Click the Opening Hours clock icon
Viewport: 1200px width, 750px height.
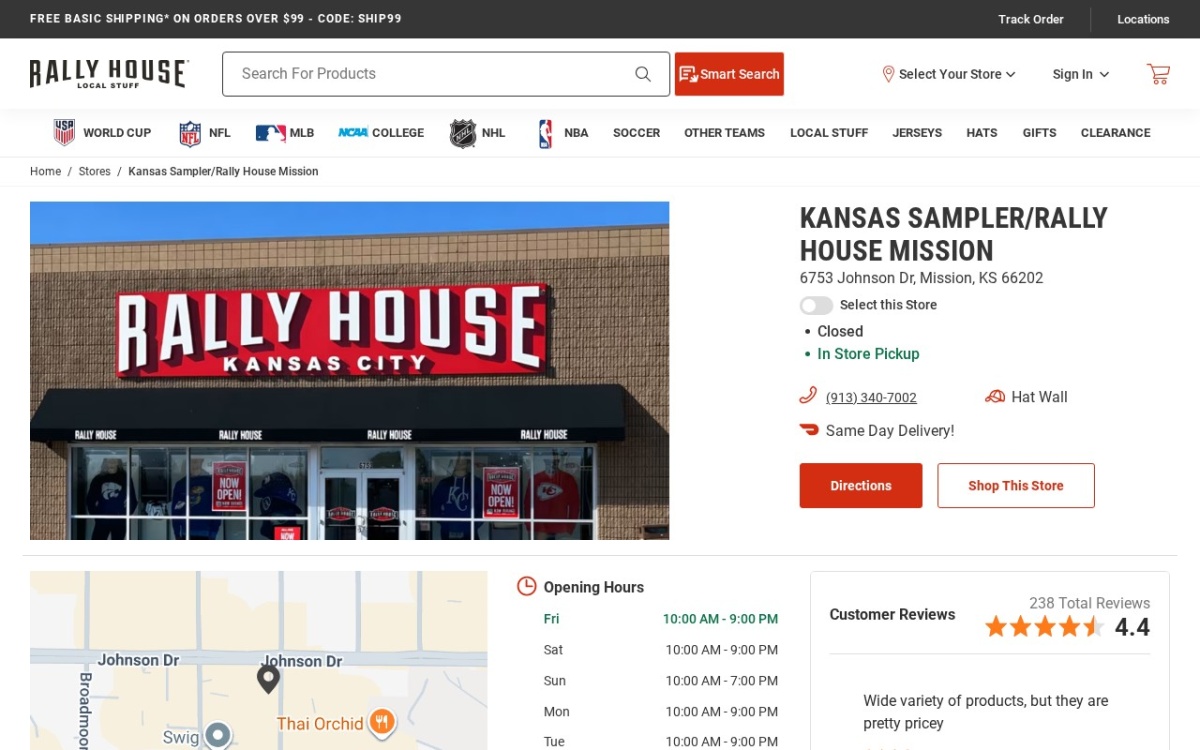click(x=526, y=586)
